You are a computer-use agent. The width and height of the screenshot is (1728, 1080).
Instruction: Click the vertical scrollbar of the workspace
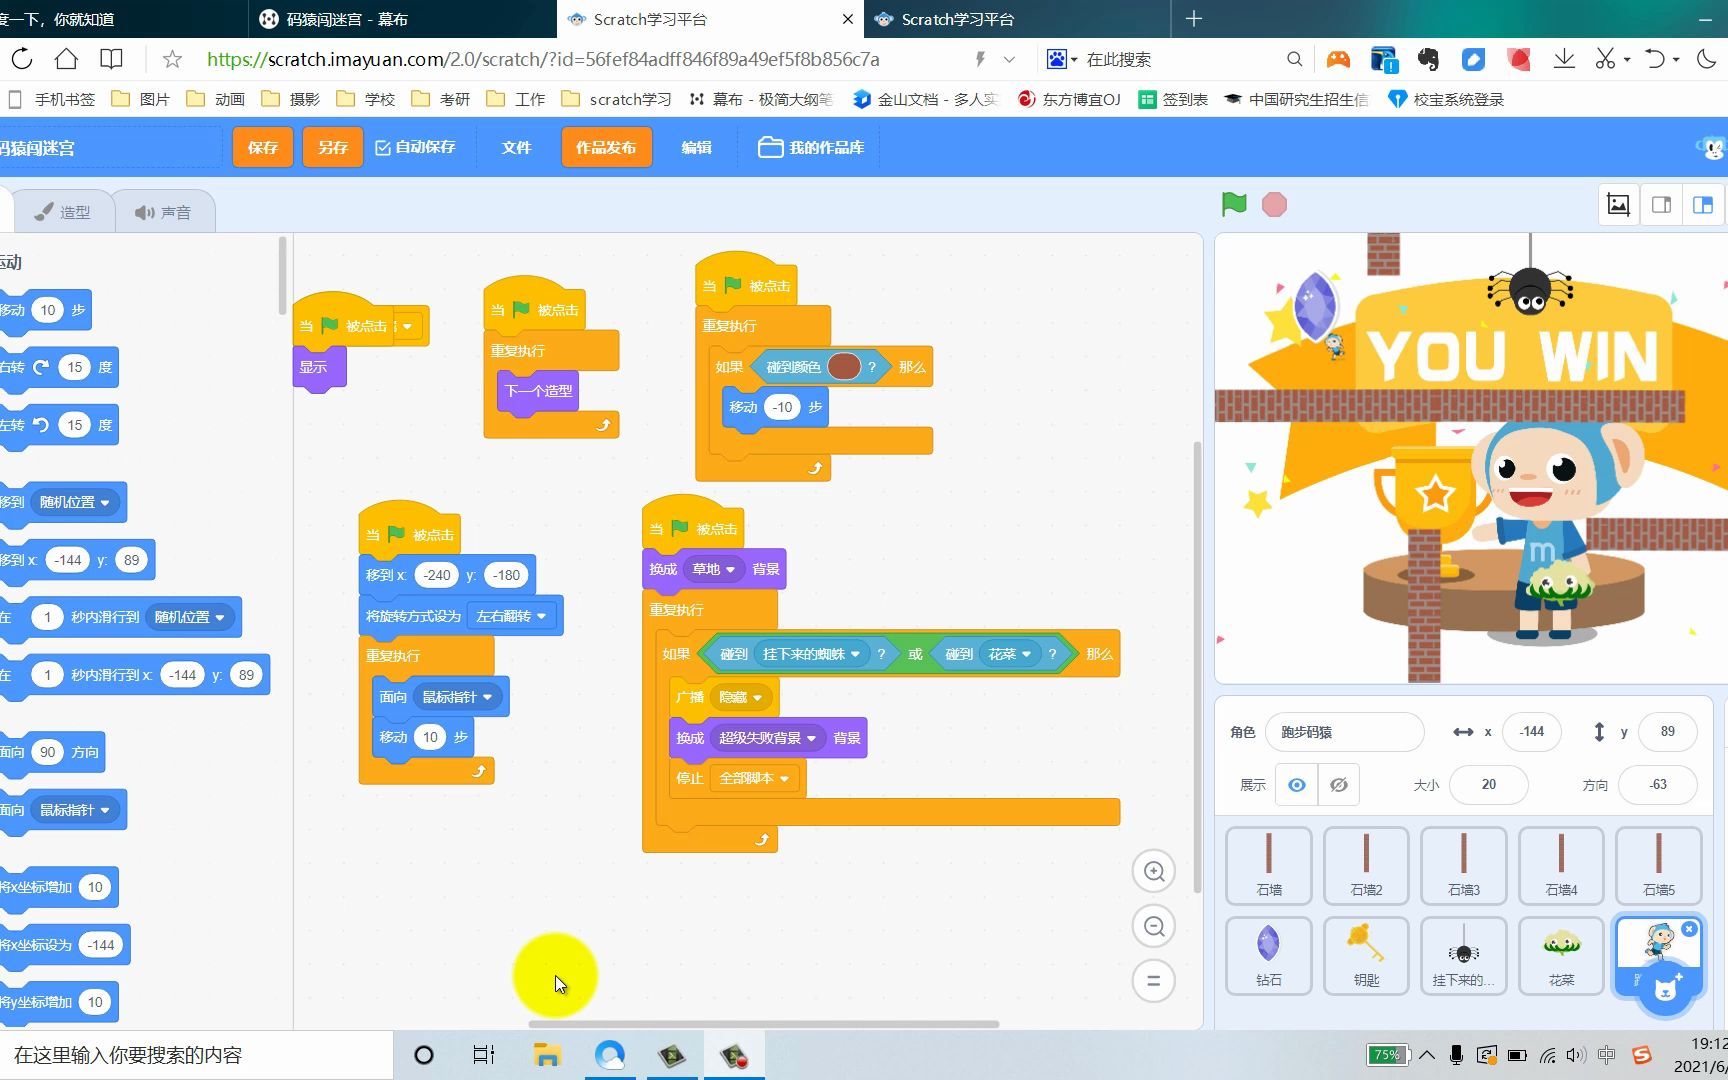1197,666
